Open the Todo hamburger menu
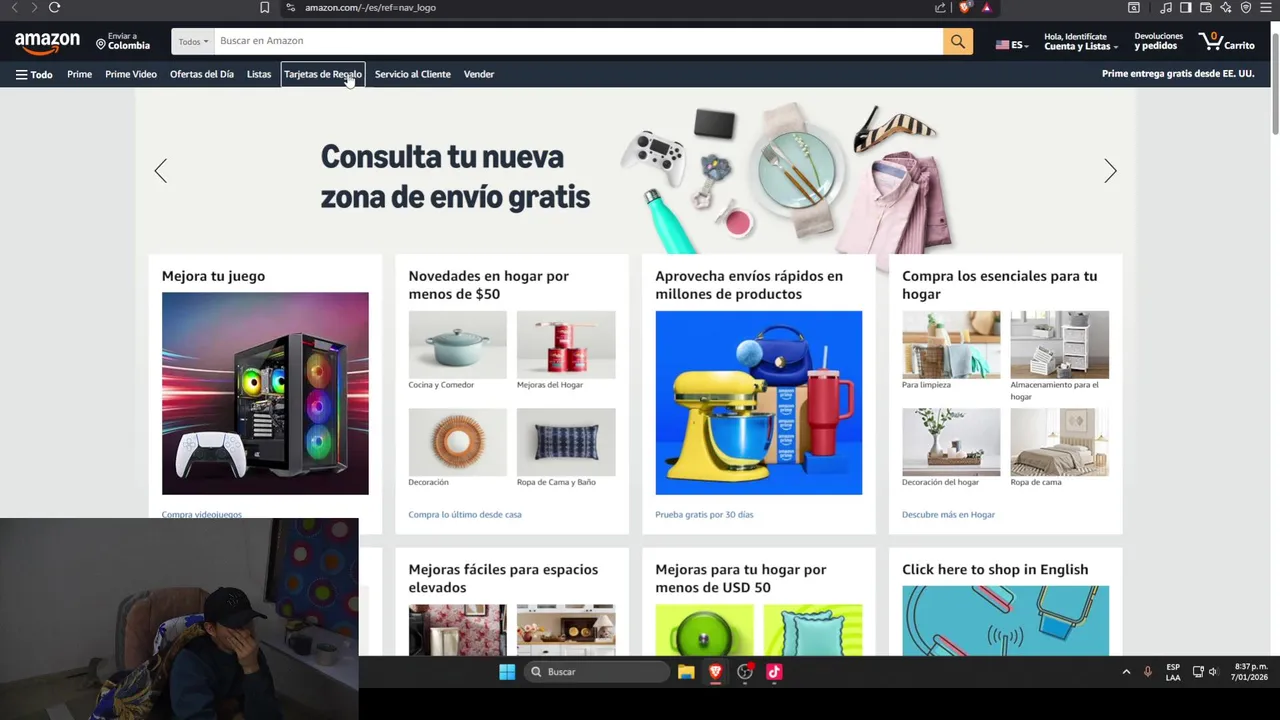This screenshot has height=720, width=1280. 33,74
